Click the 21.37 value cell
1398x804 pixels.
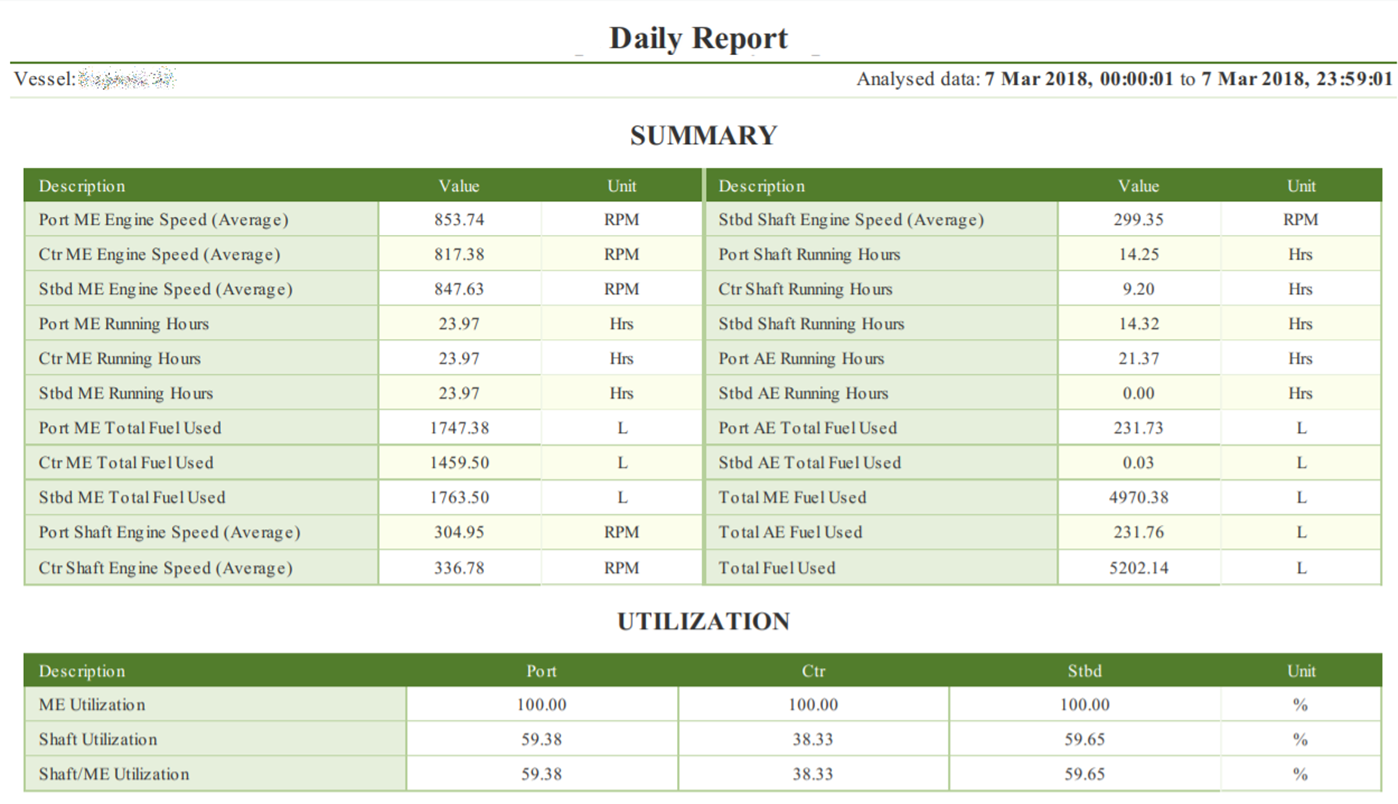pos(1139,359)
